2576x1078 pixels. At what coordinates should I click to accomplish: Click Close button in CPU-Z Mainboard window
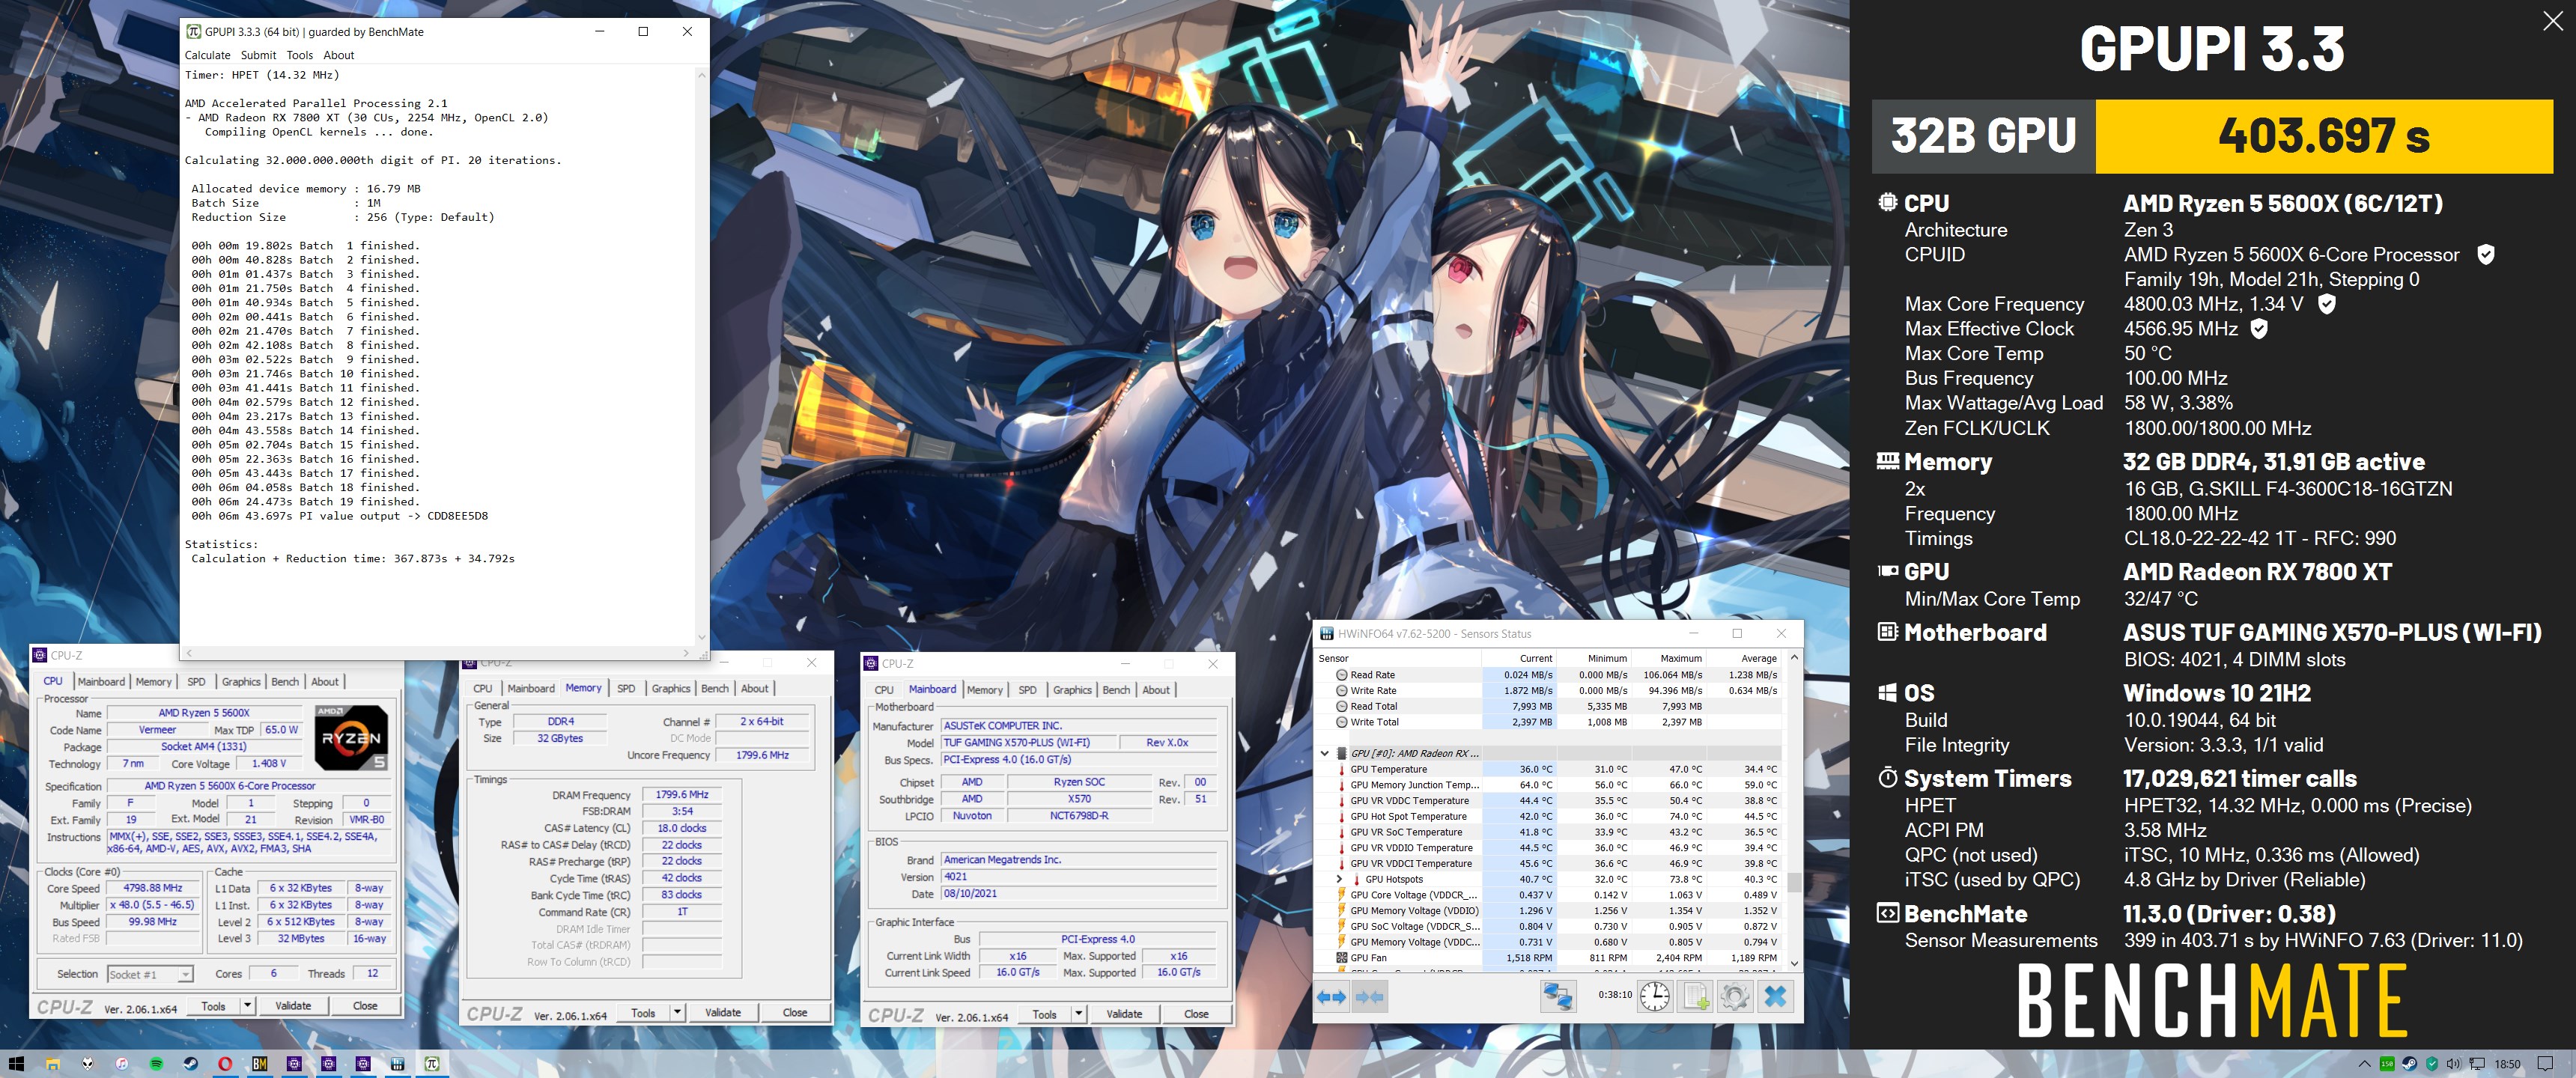[x=1196, y=1014]
